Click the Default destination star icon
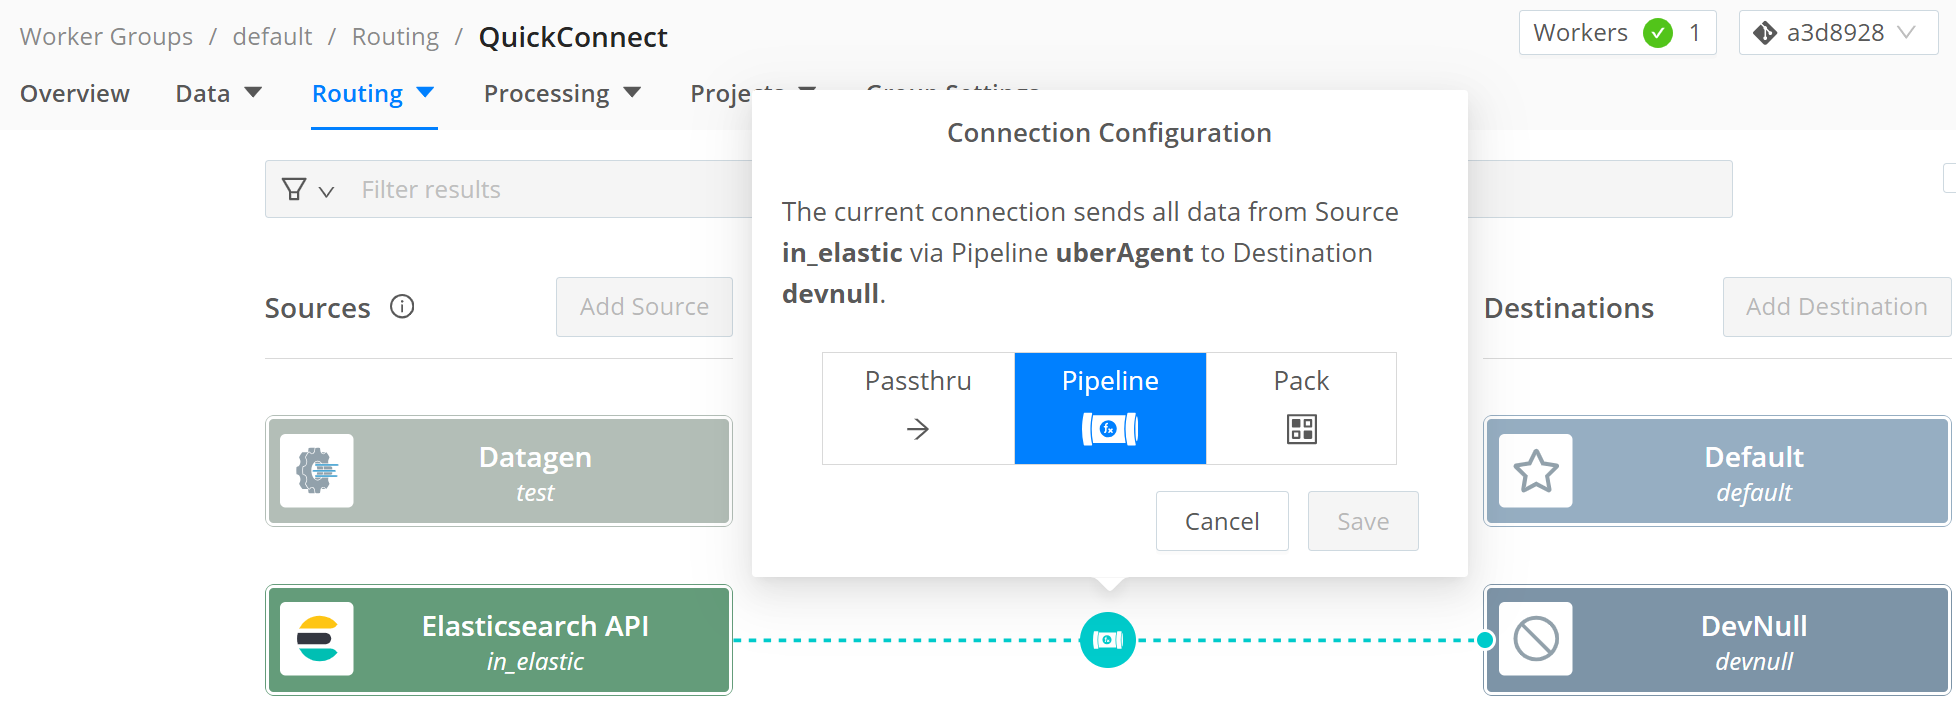This screenshot has width=1956, height=721. (1536, 471)
